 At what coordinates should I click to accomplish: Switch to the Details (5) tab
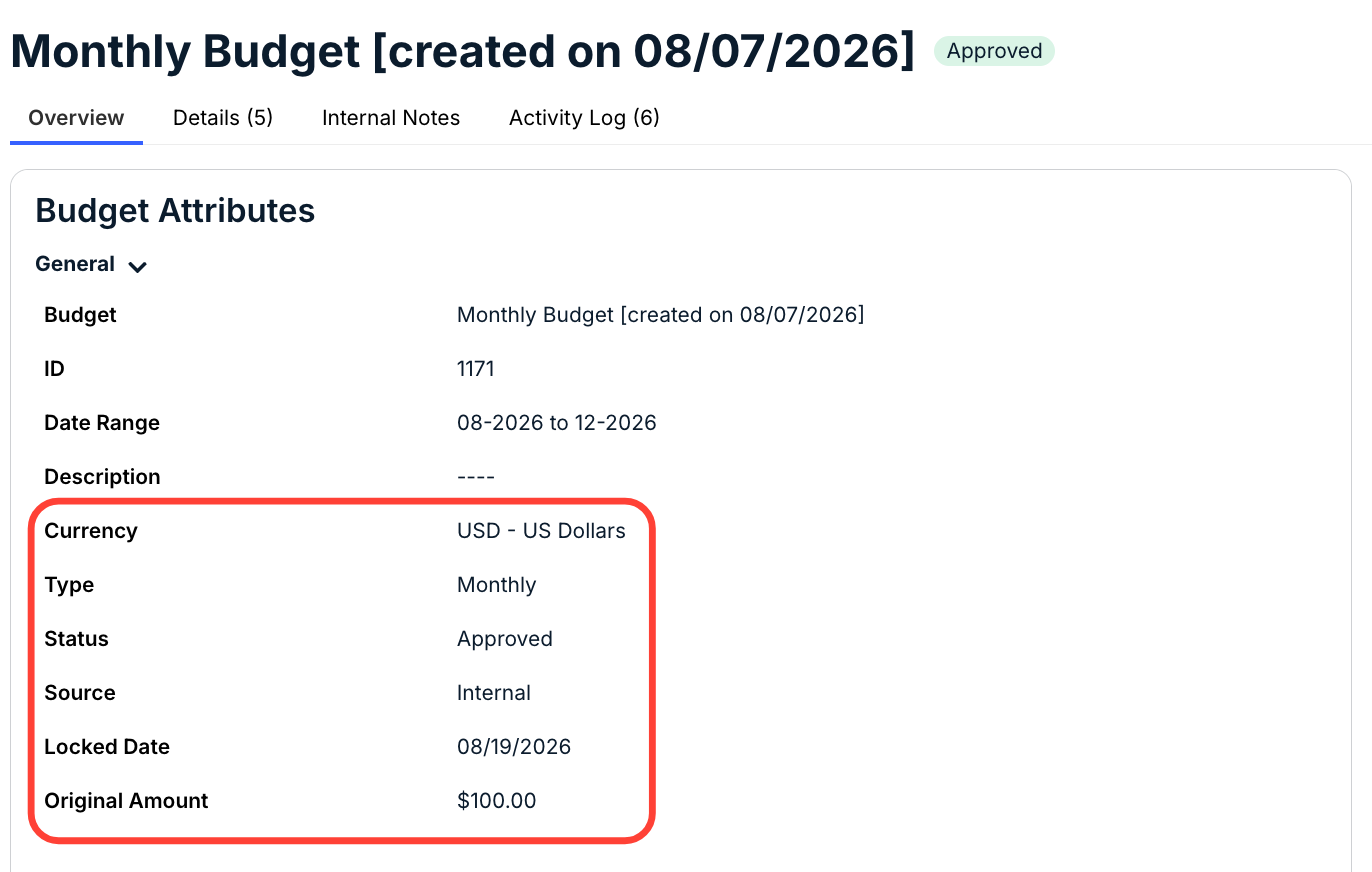[223, 118]
